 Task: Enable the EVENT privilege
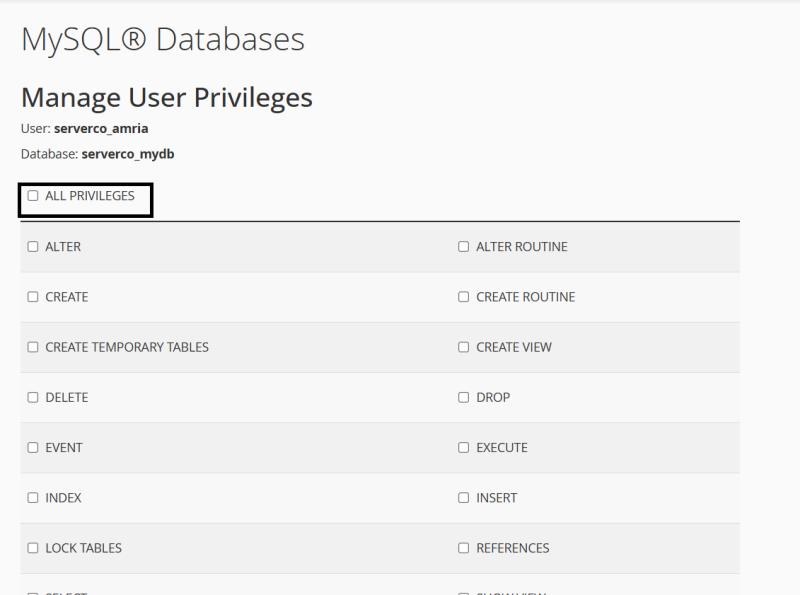pyautogui.click(x=33, y=448)
